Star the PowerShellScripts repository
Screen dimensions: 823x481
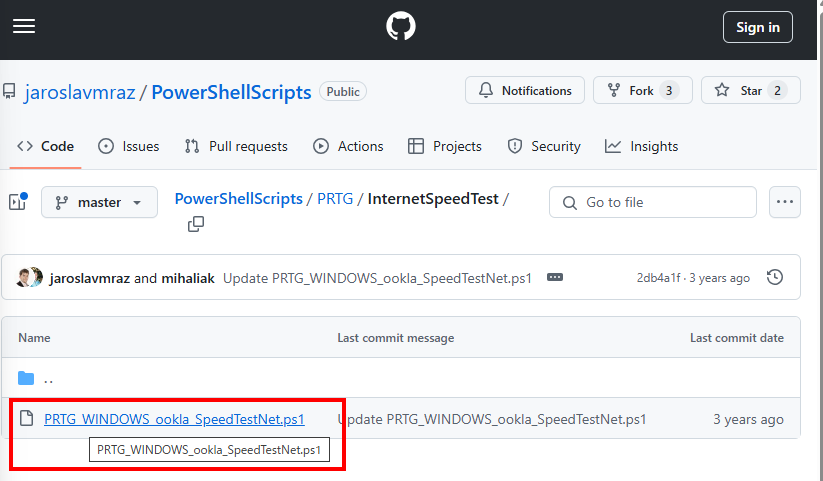click(x=751, y=90)
